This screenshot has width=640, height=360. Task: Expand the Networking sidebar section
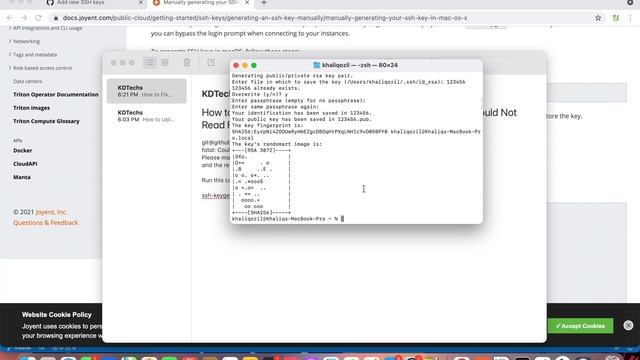[24, 41]
